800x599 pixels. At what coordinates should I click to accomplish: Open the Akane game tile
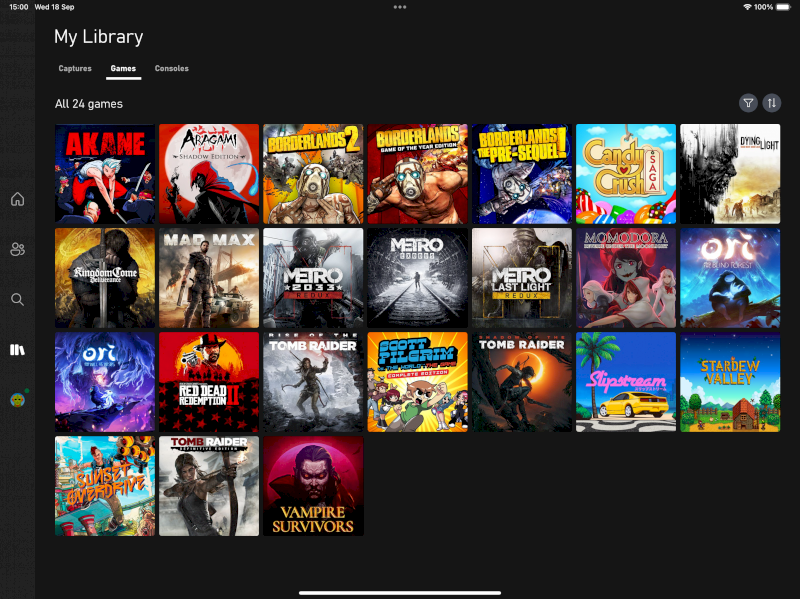pos(105,174)
